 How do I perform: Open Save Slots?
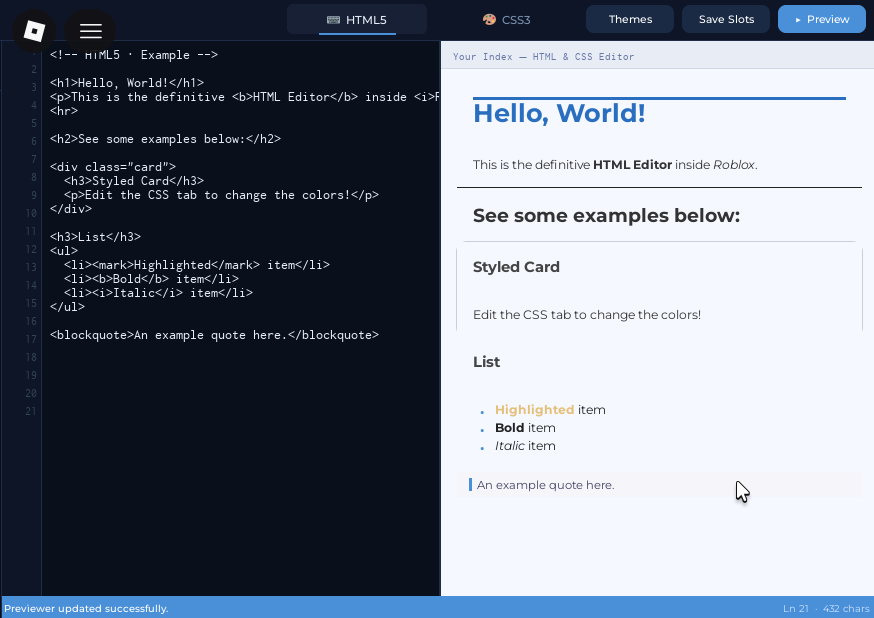click(726, 19)
